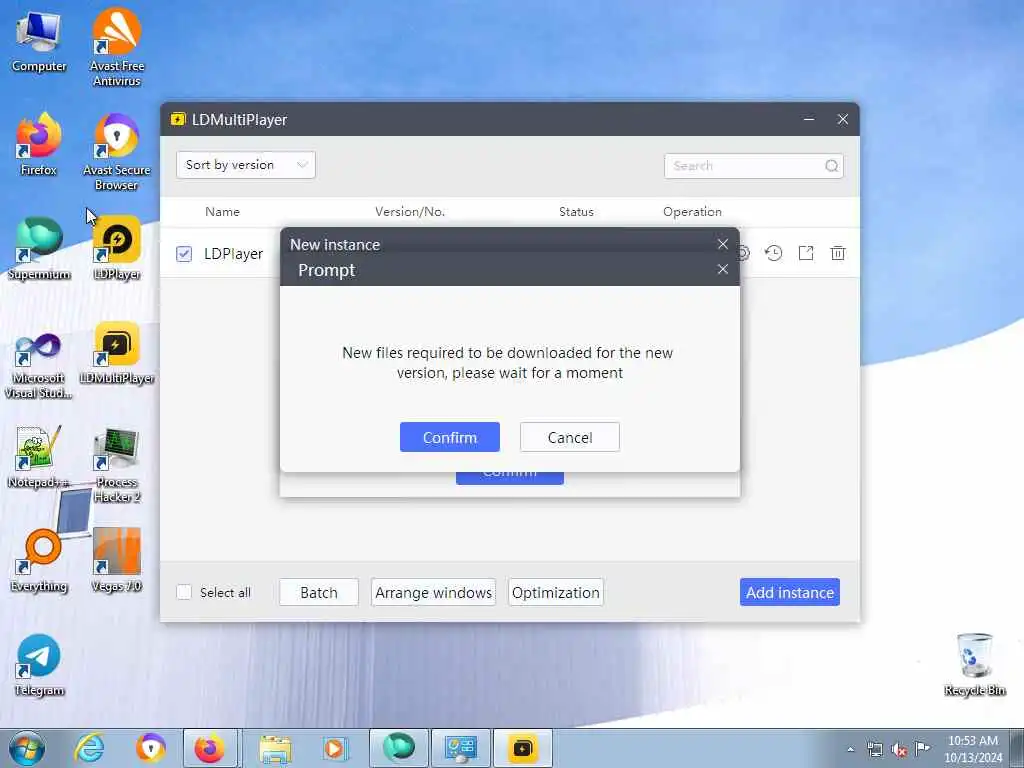Image resolution: width=1024 pixels, height=768 pixels.
Task: Delete the LDPlayer instance with trash icon
Action: pos(838,253)
